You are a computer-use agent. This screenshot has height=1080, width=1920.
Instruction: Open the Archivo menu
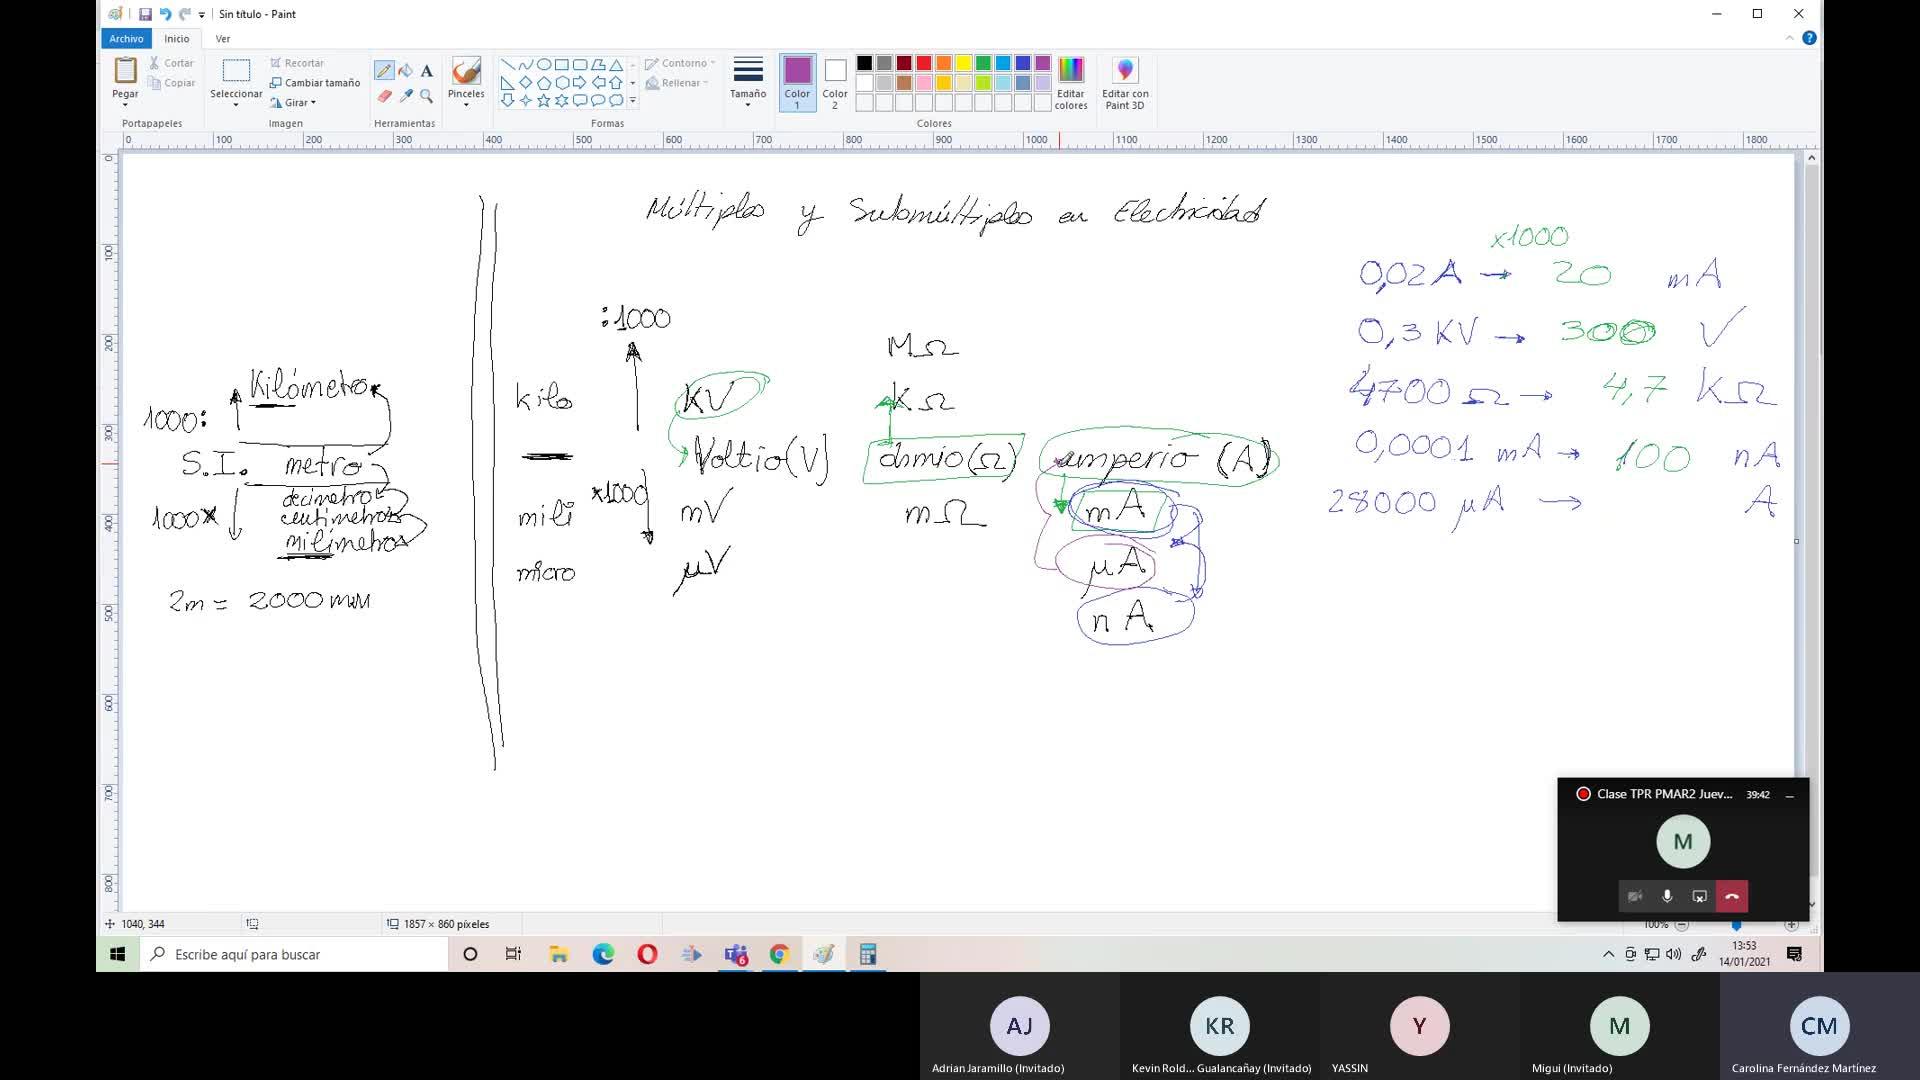126,38
